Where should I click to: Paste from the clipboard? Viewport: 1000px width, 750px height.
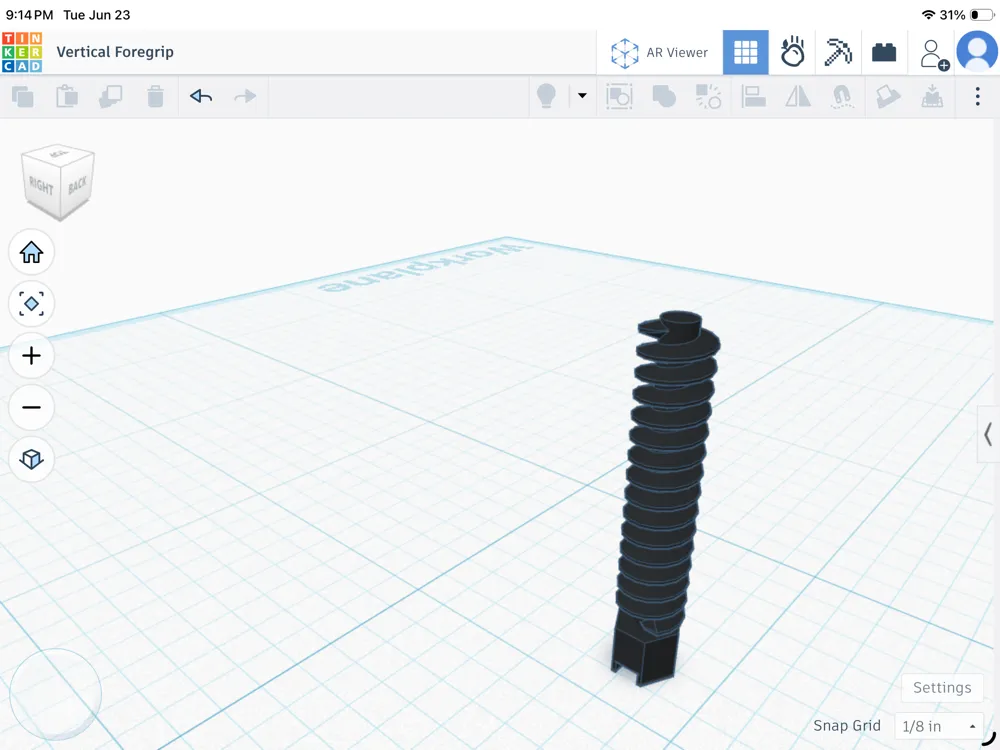click(67, 97)
